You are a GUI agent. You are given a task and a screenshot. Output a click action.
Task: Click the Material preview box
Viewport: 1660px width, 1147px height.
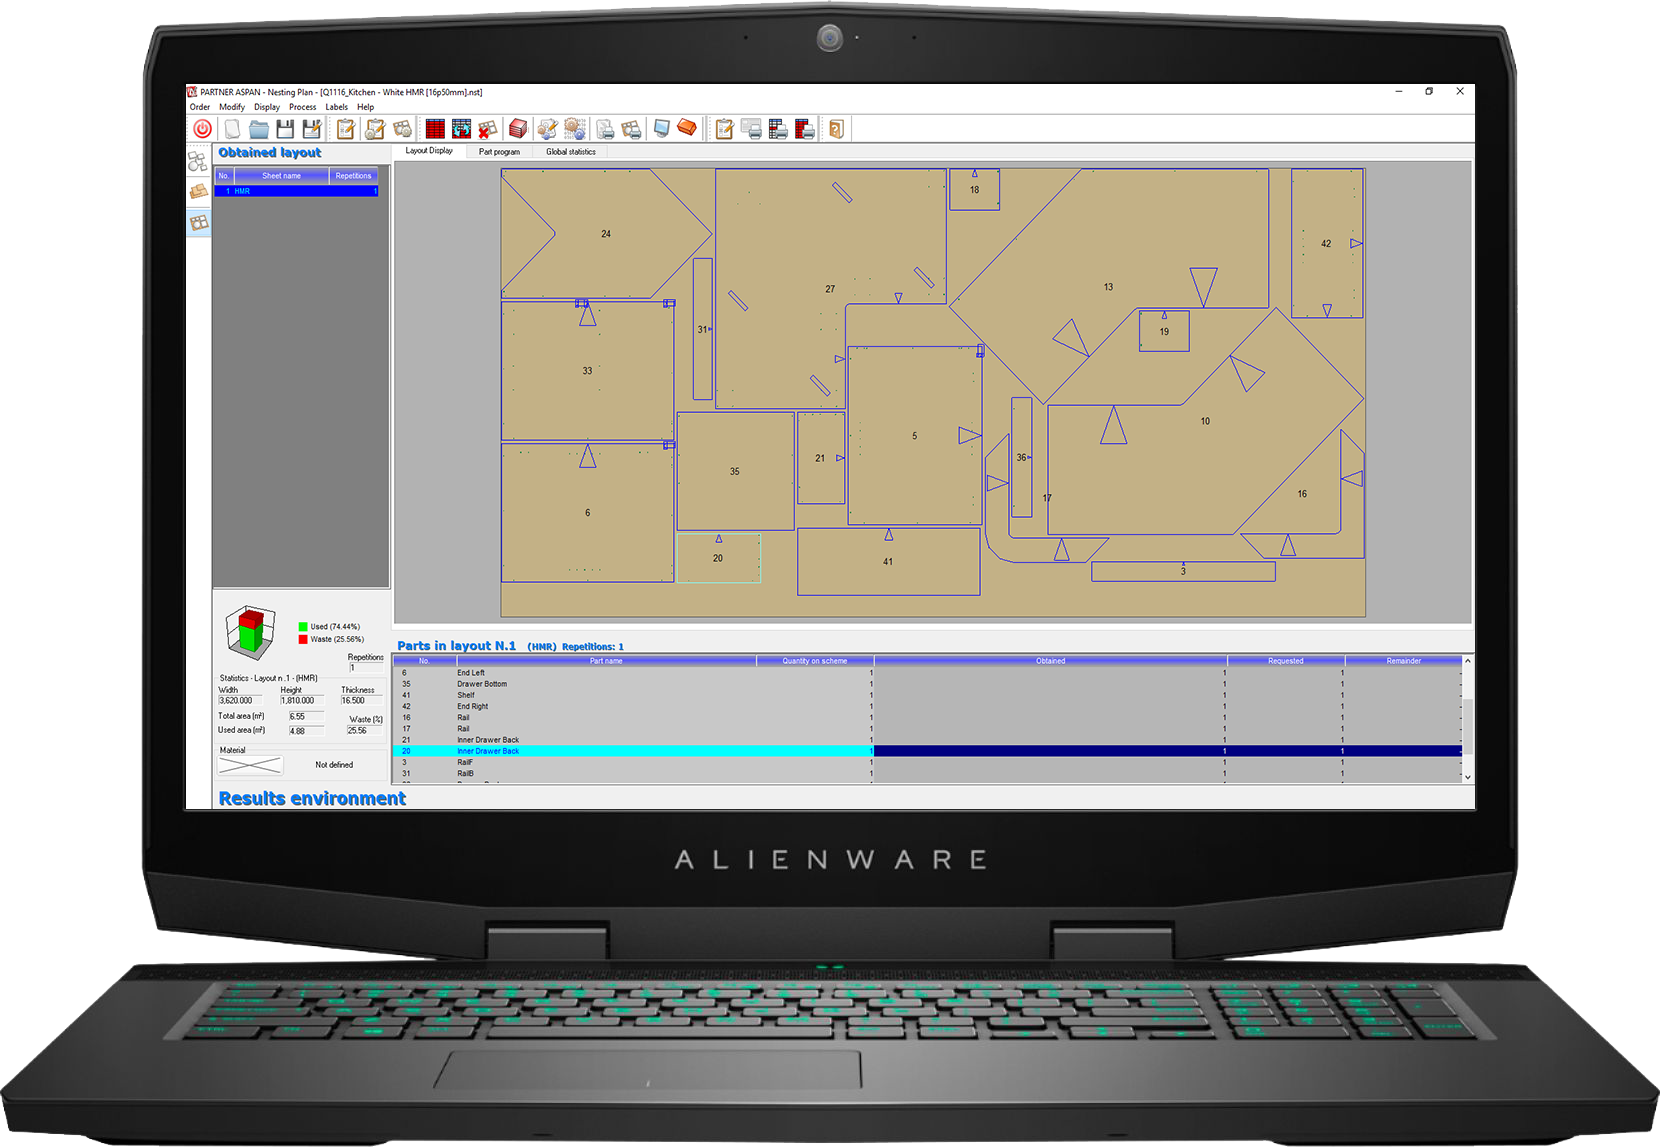click(250, 765)
